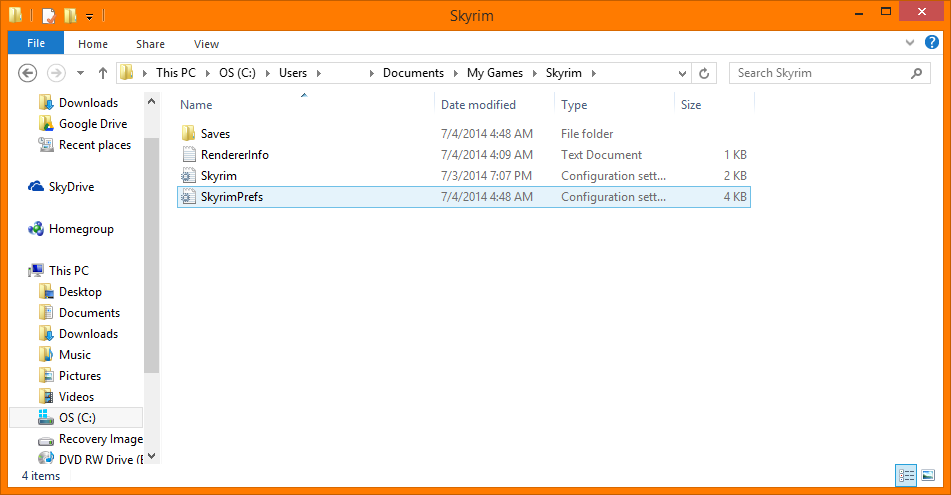Click the New folder icon in title bar
This screenshot has height=495, width=951.
70,16
